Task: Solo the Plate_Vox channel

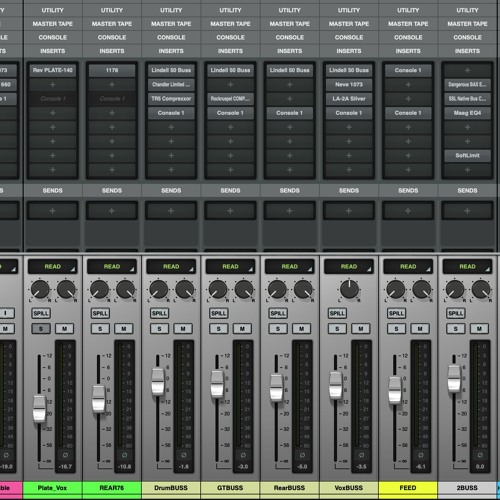Action: (x=41, y=329)
